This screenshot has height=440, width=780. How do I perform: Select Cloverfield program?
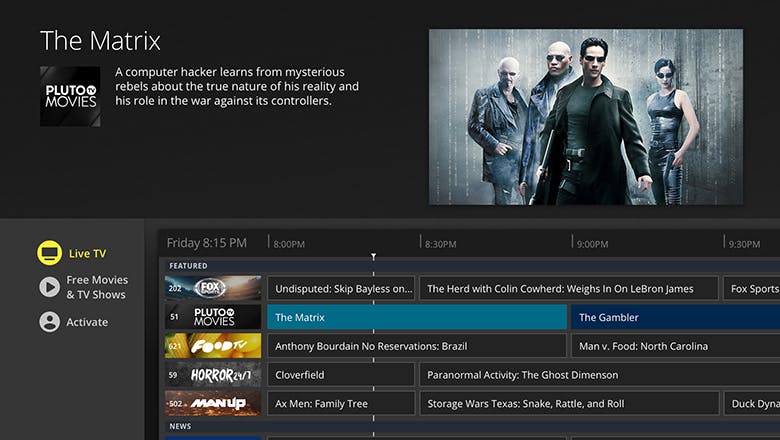point(341,375)
